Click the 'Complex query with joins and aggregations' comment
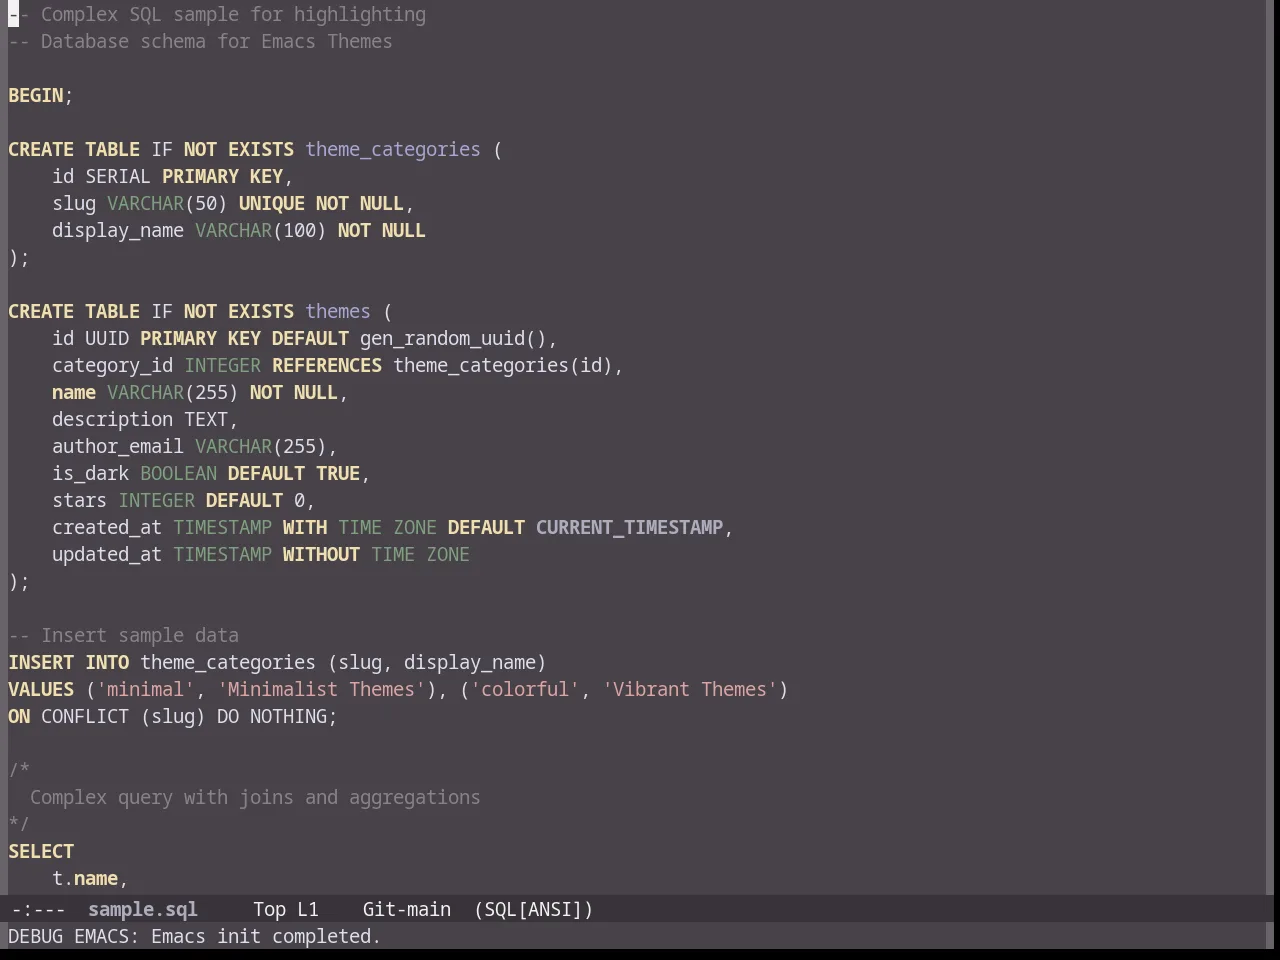This screenshot has height=960, width=1280. [x=255, y=797]
